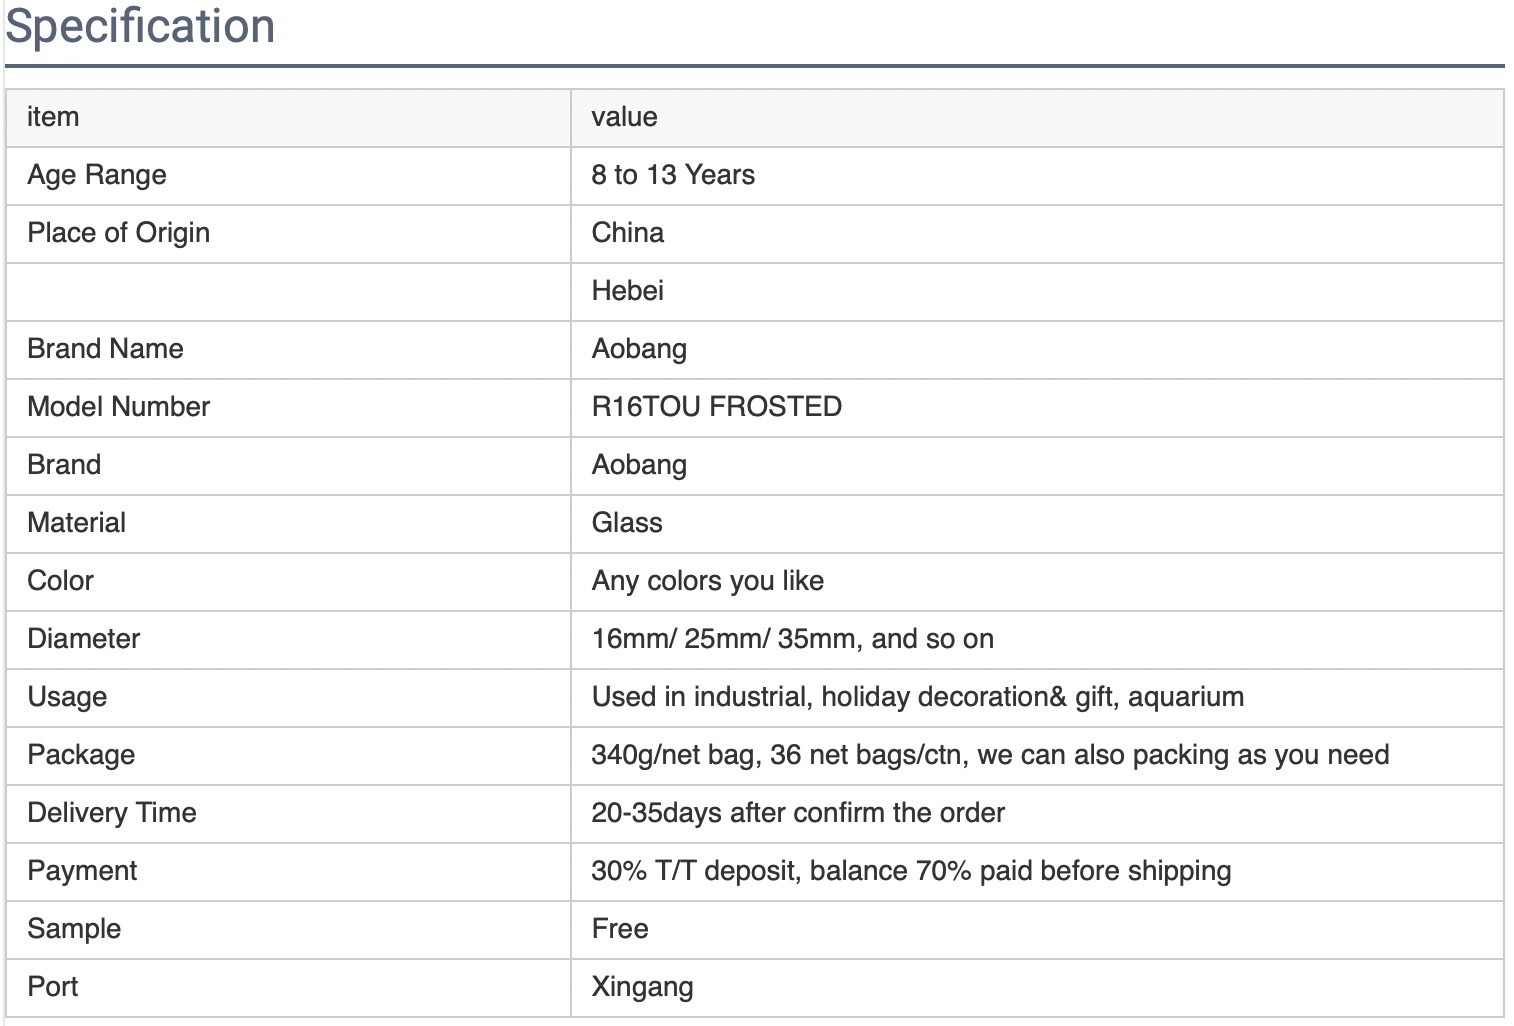Click the Hebei value cell
1514x1026 pixels.
[627, 291]
